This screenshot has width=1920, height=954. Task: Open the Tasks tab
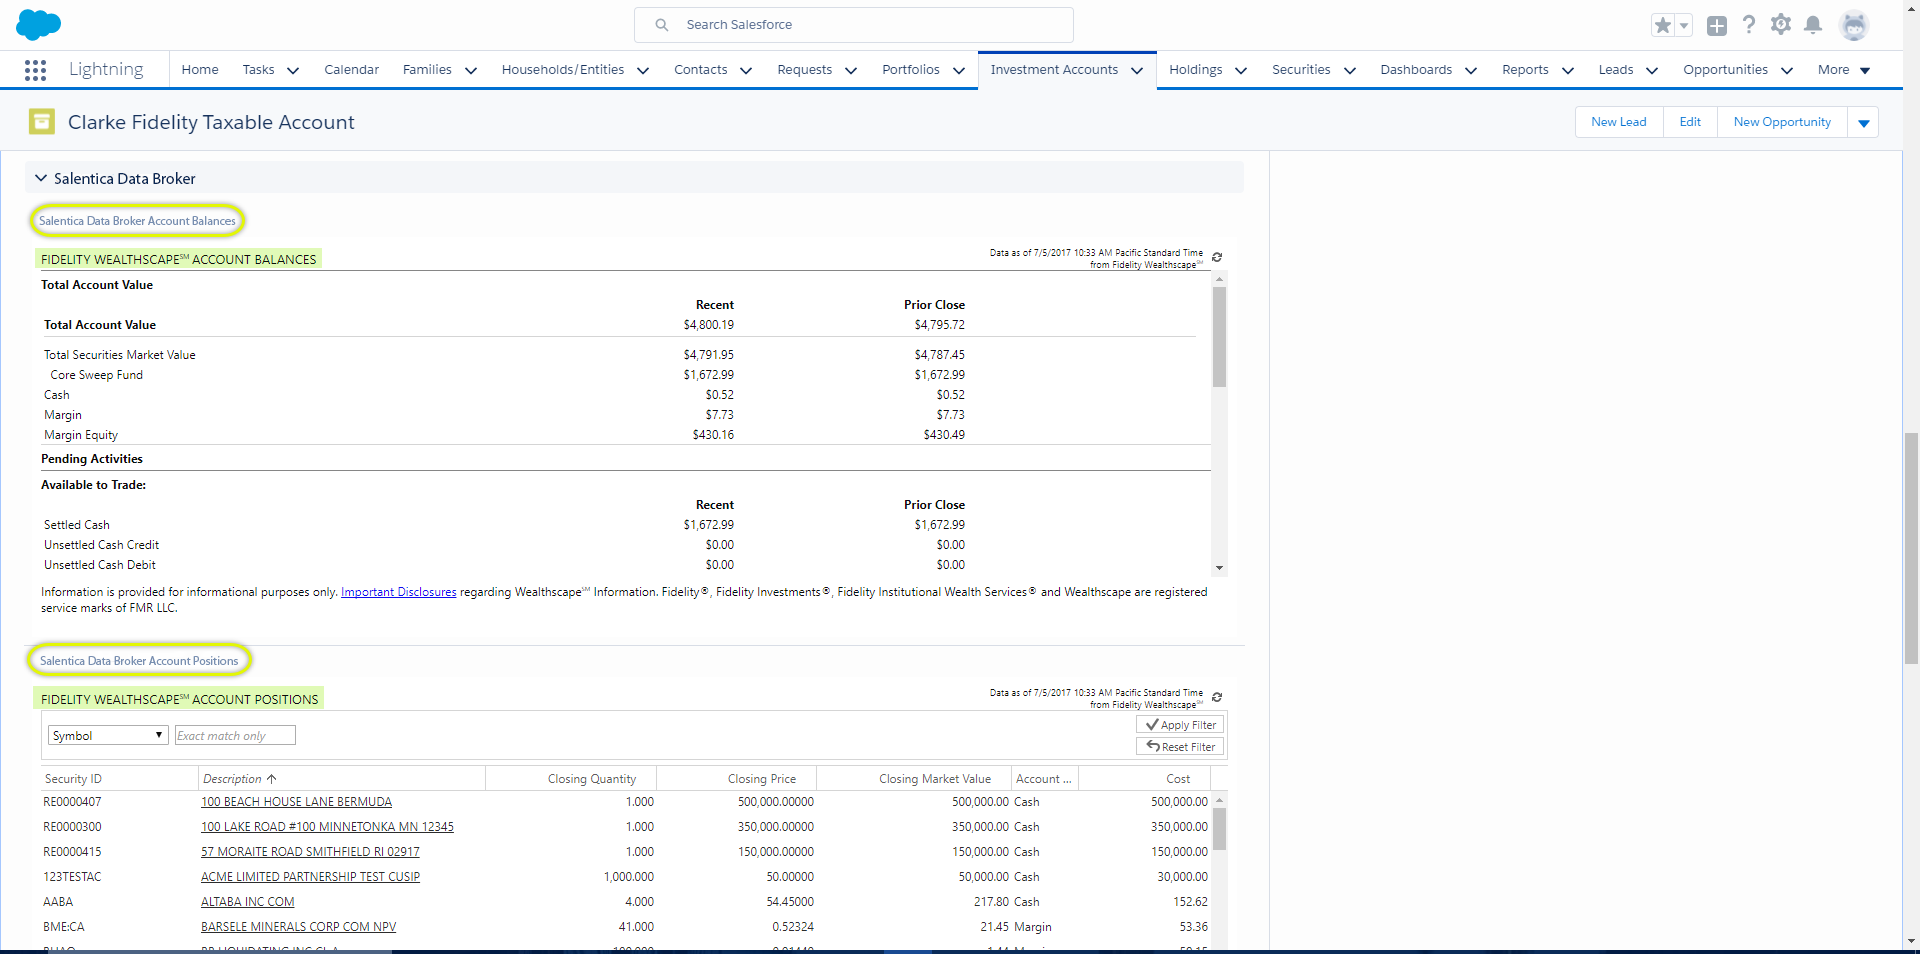(x=258, y=70)
